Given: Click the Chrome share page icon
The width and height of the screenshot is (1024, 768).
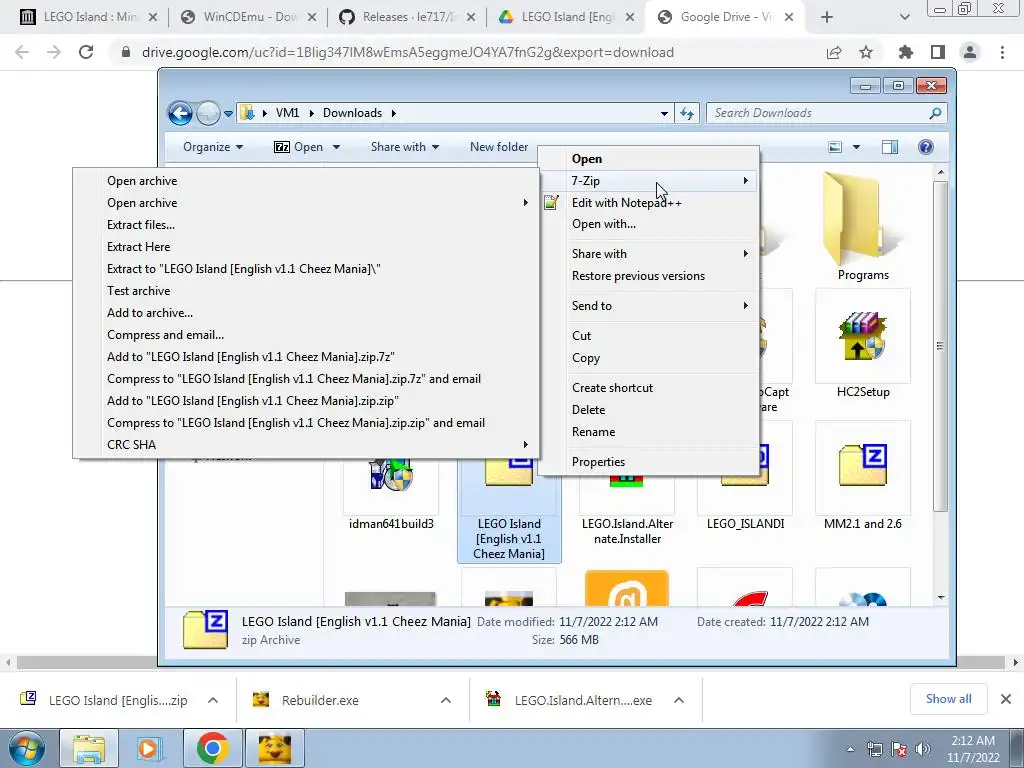Looking at the screenshot, I should tap(834, 52).
